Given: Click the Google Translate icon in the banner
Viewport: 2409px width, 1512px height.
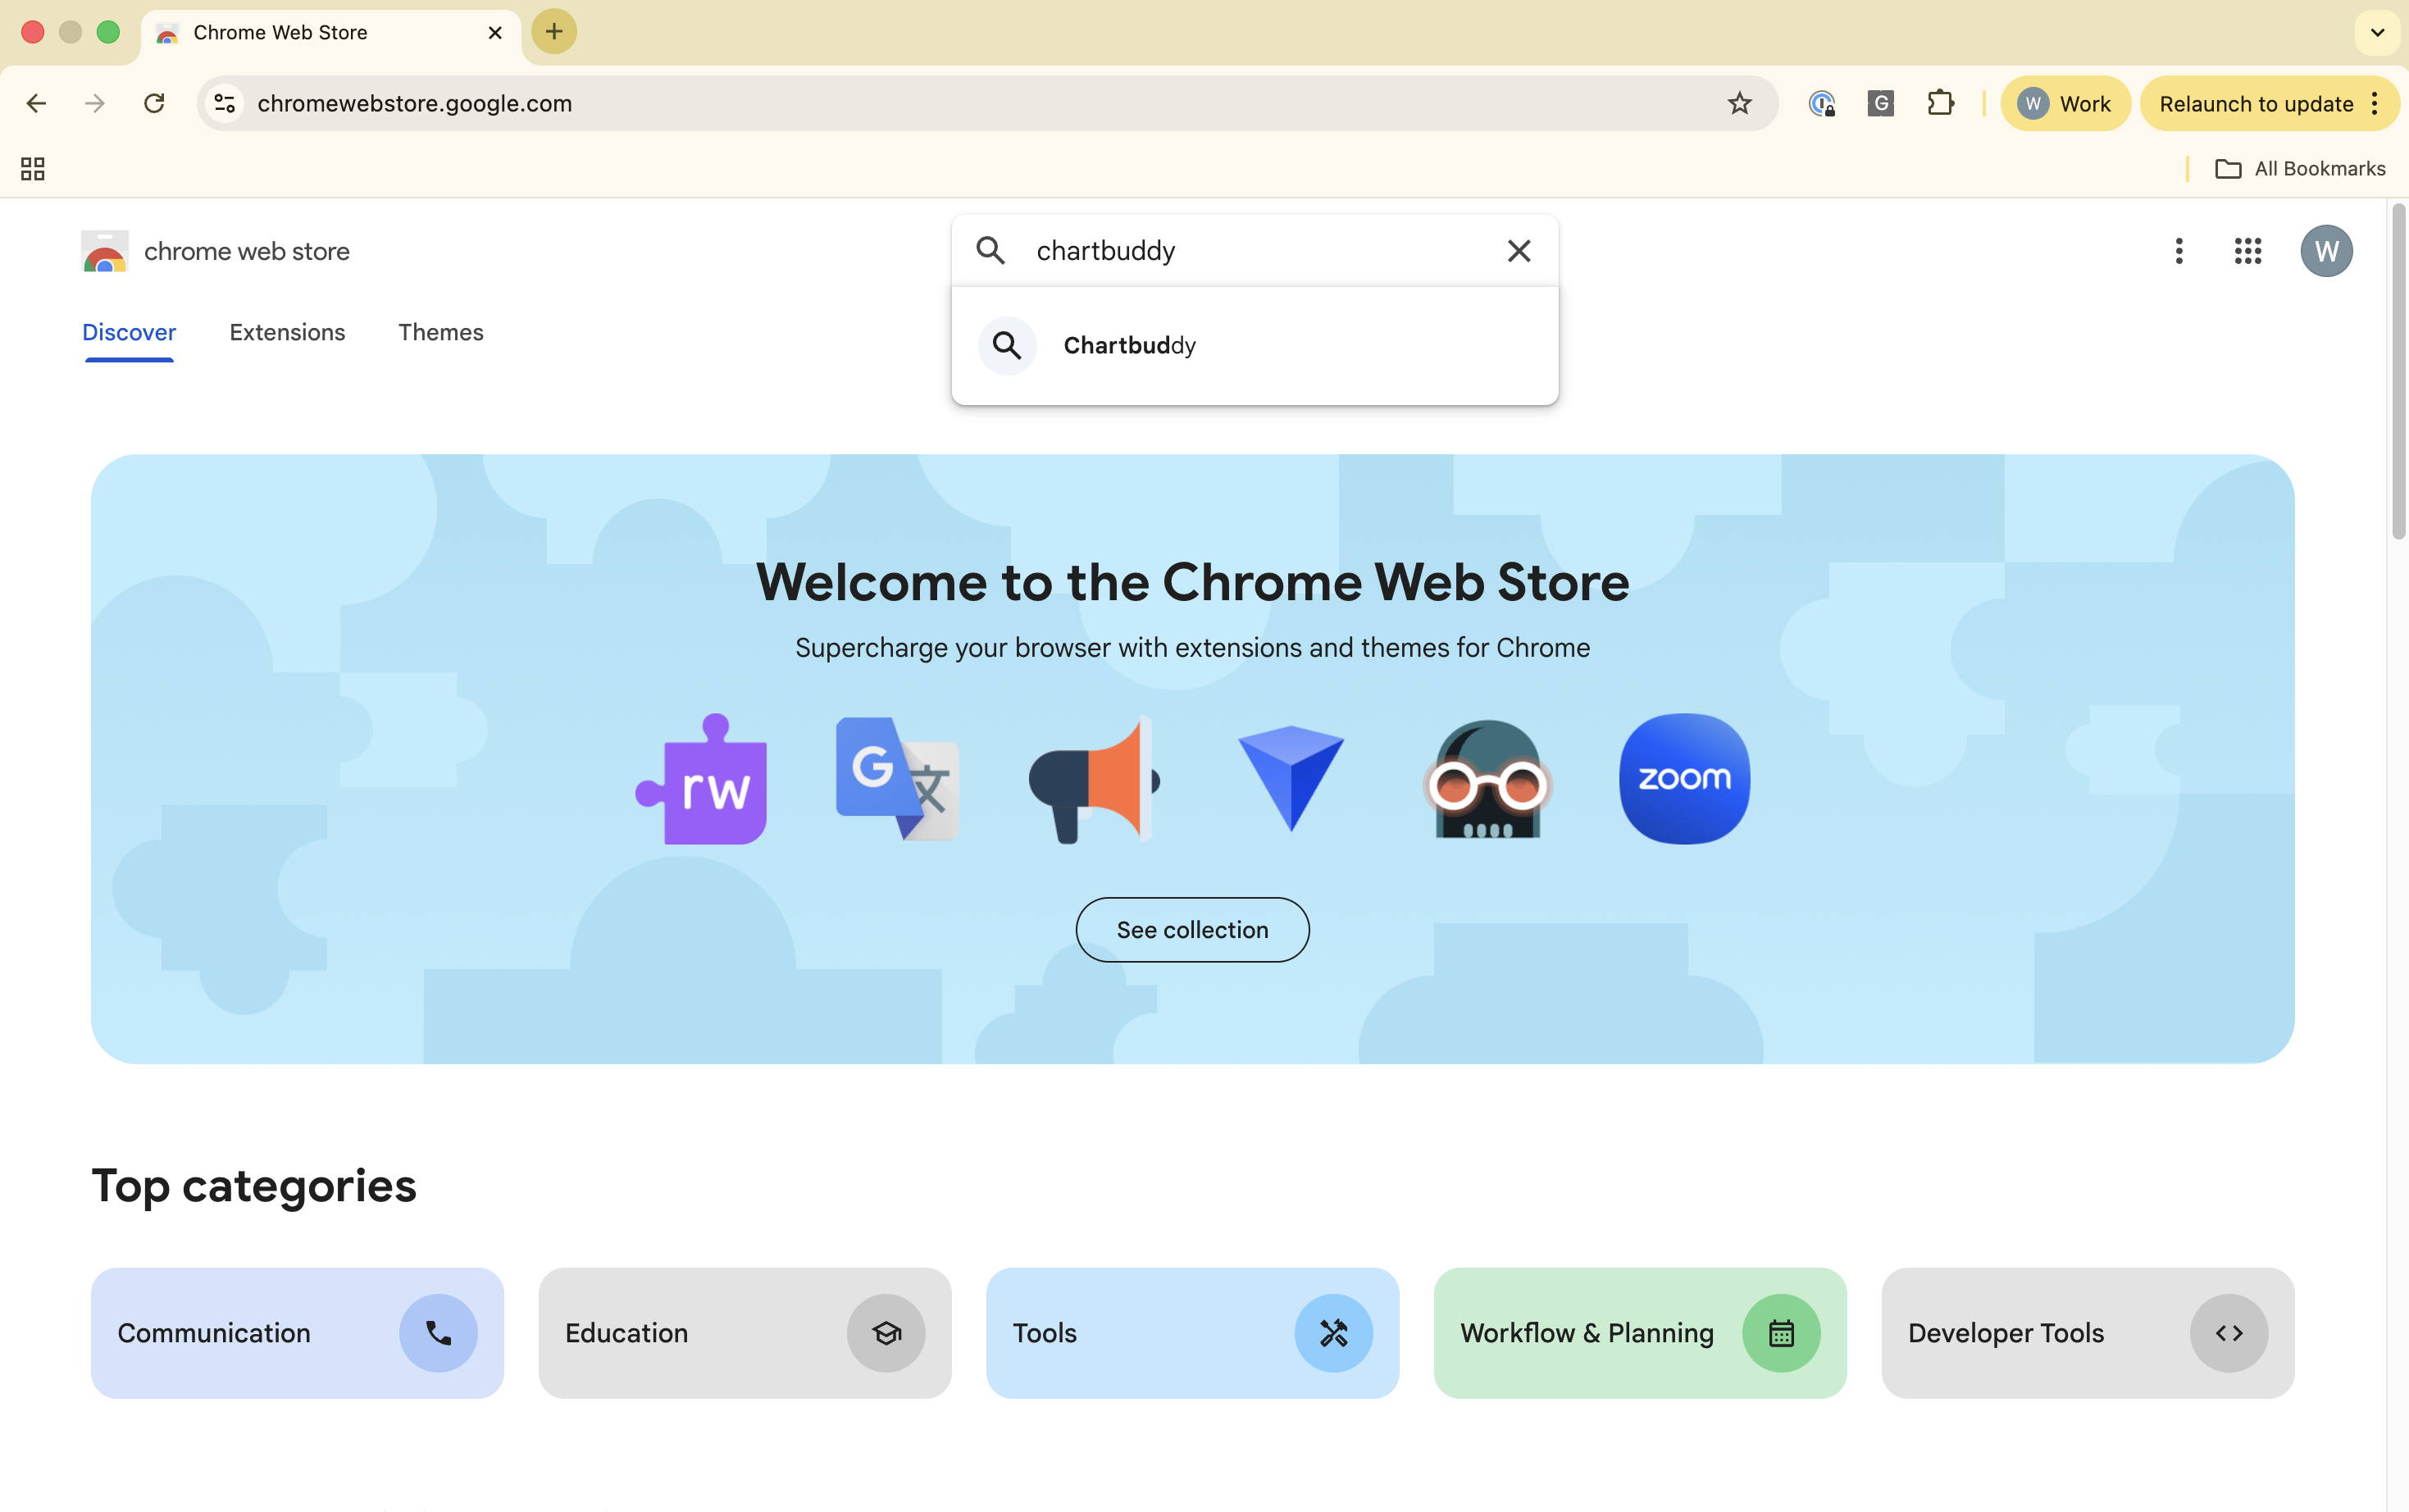Looking at the screenshot, I should pos(897,779).
